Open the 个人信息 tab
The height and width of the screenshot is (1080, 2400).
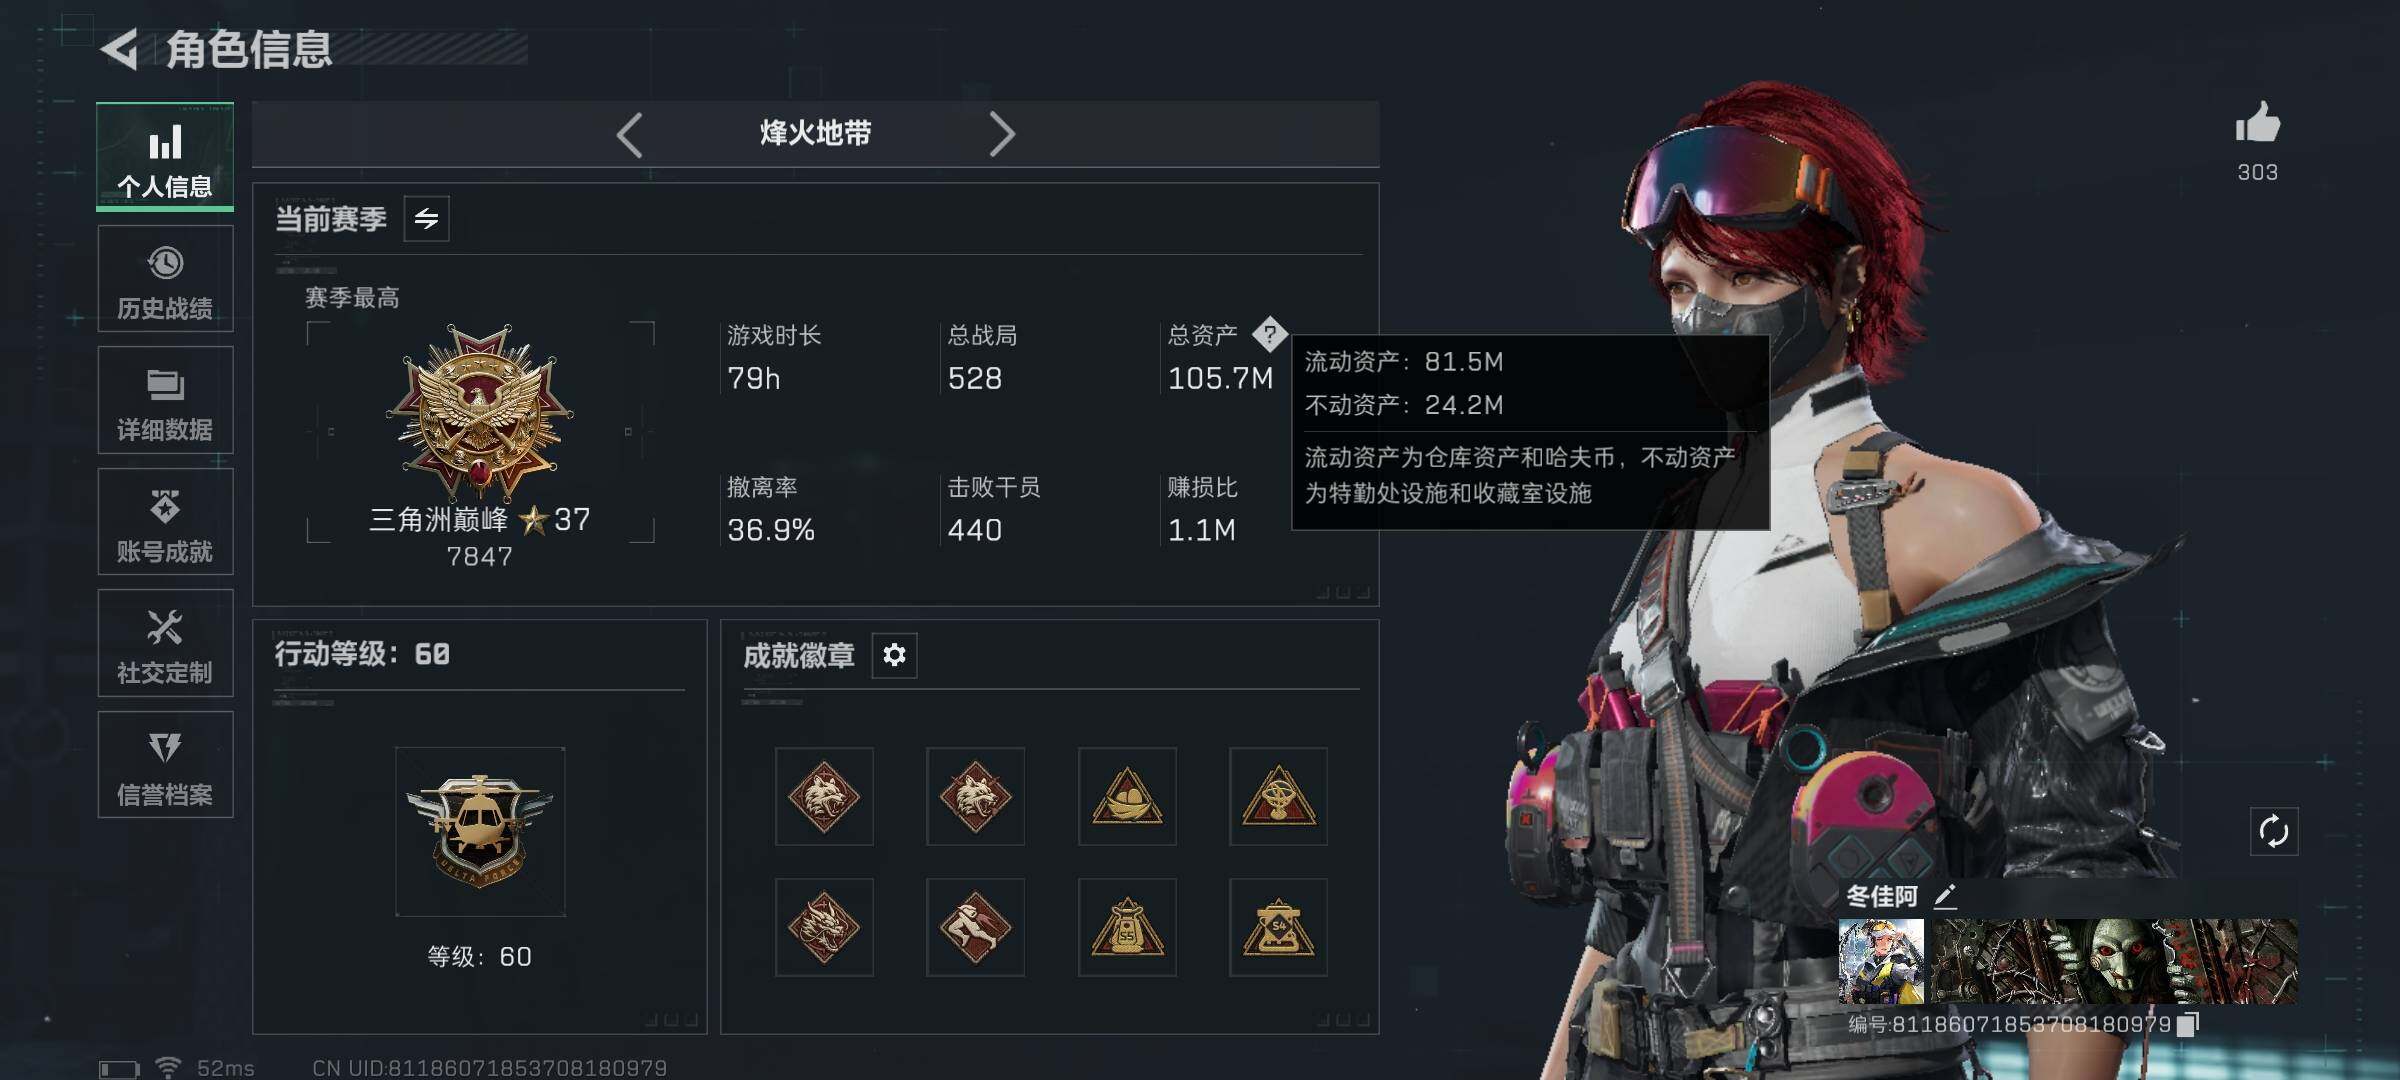[165, 157]
